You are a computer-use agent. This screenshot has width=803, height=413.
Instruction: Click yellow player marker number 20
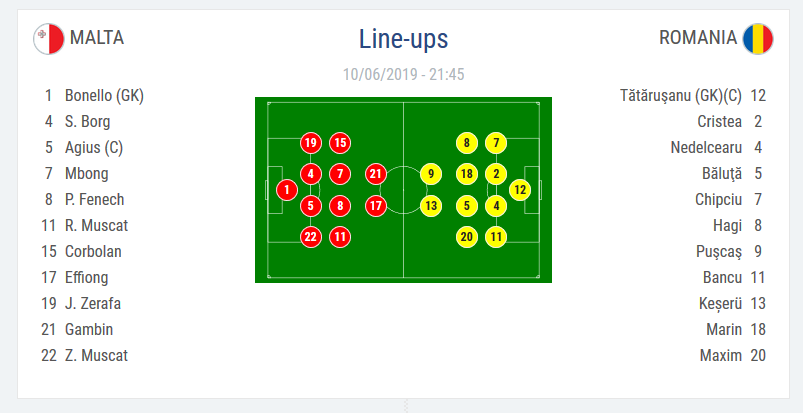pyautogui.click(x=466, y=237)
